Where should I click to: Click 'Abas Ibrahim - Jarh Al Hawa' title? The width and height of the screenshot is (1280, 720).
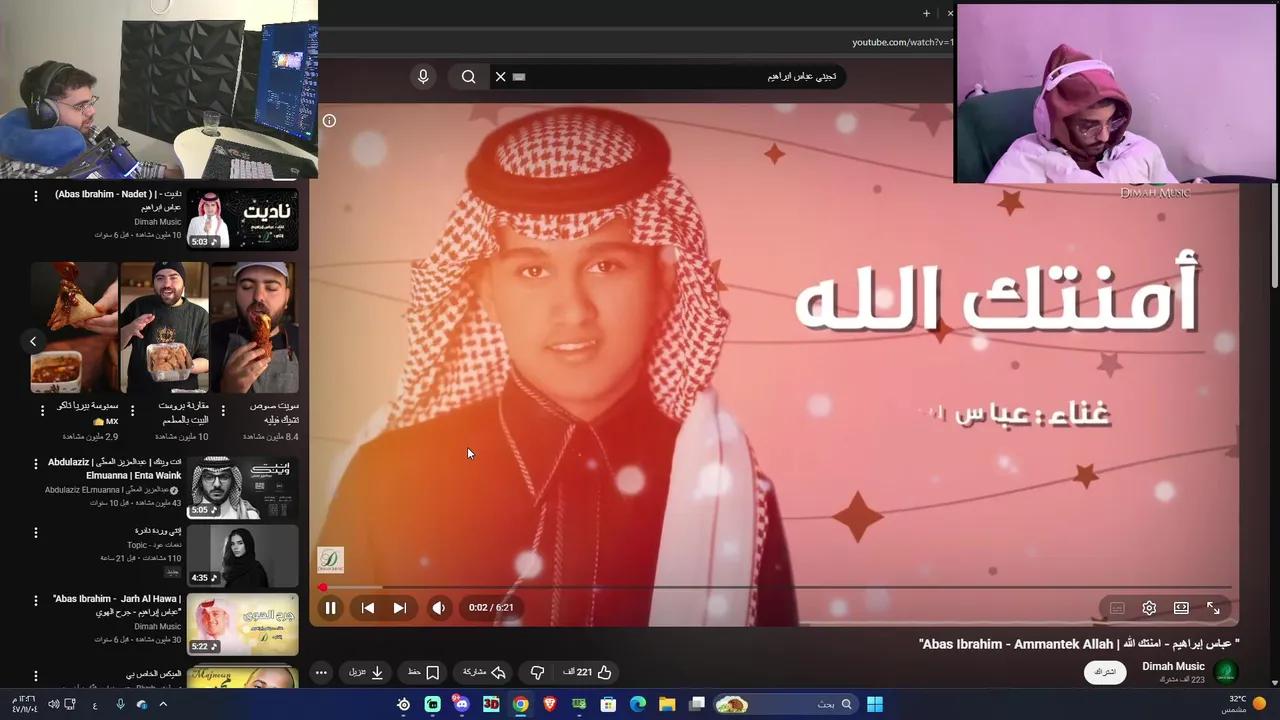tap(117, 604)
